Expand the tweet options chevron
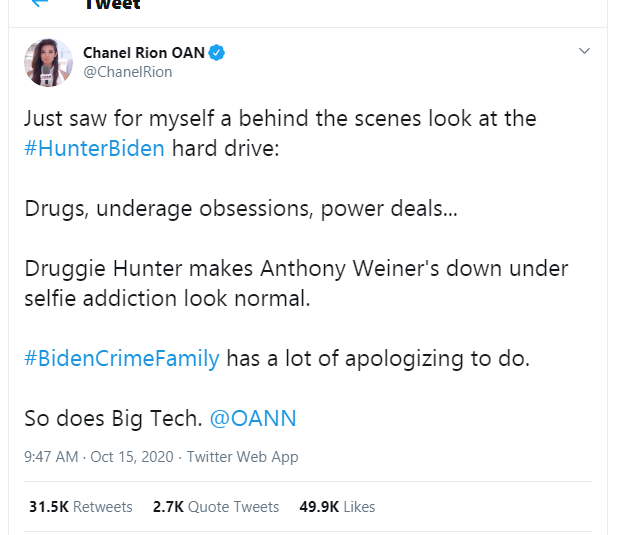Image resolution: width=627 pixels, height=535 pixels. 585,51
